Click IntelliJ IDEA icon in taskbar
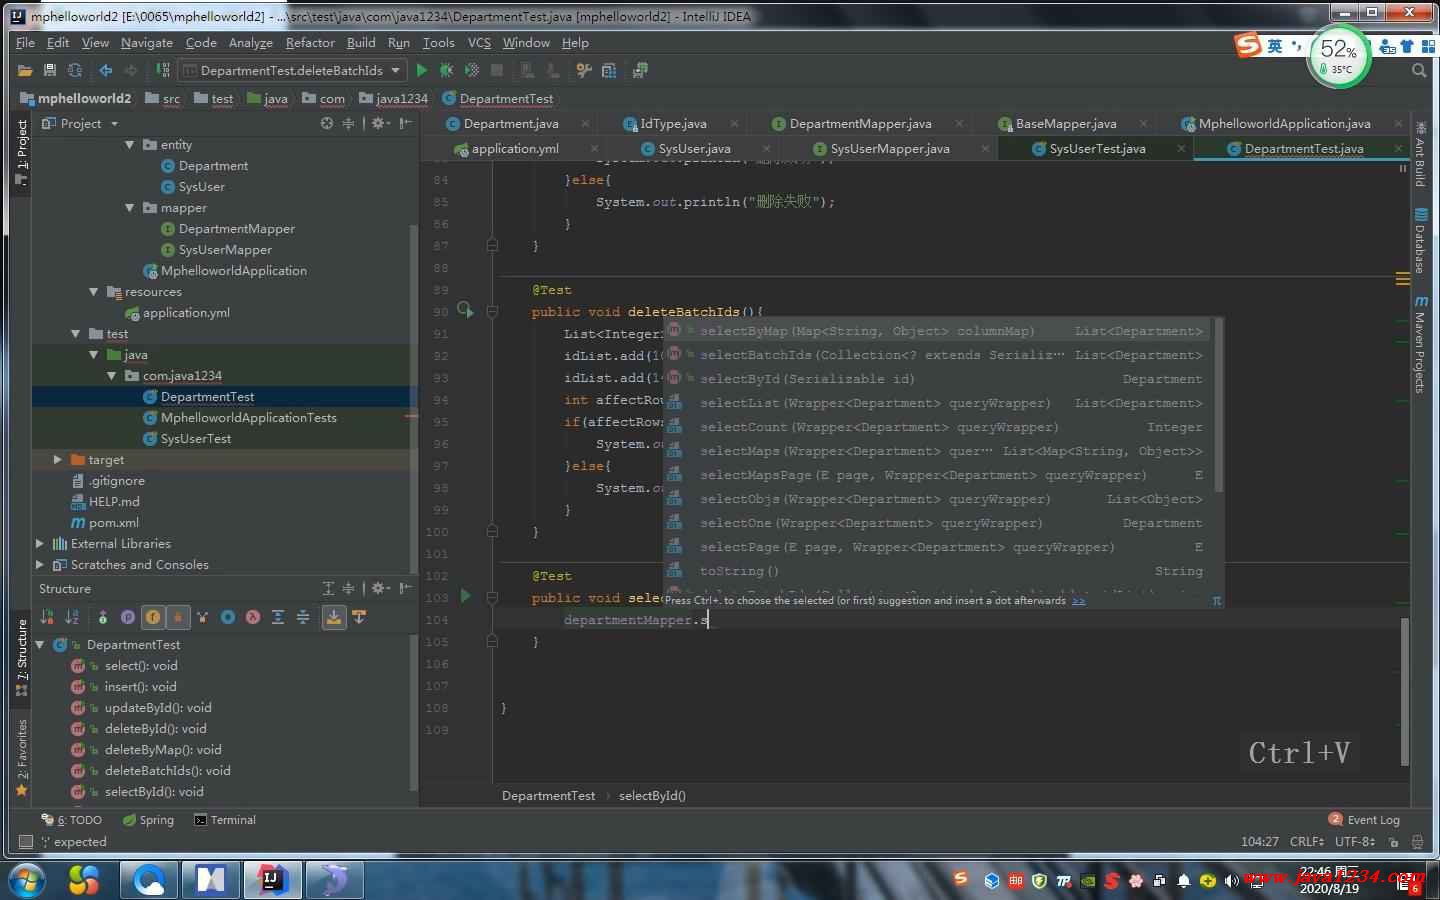Viewport: 1440px width, 900px height. pyautogui.click(x=271, y=880)
